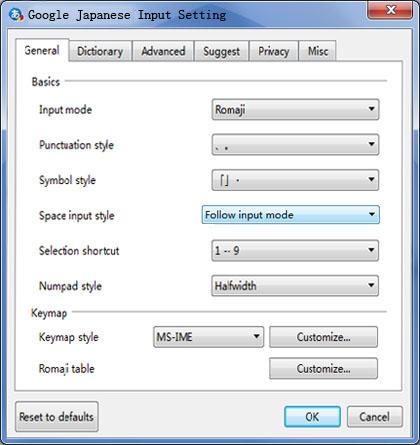Go to the Privacy tab
The width and height of the screenshot is (420, 445).
click(274, 51)
